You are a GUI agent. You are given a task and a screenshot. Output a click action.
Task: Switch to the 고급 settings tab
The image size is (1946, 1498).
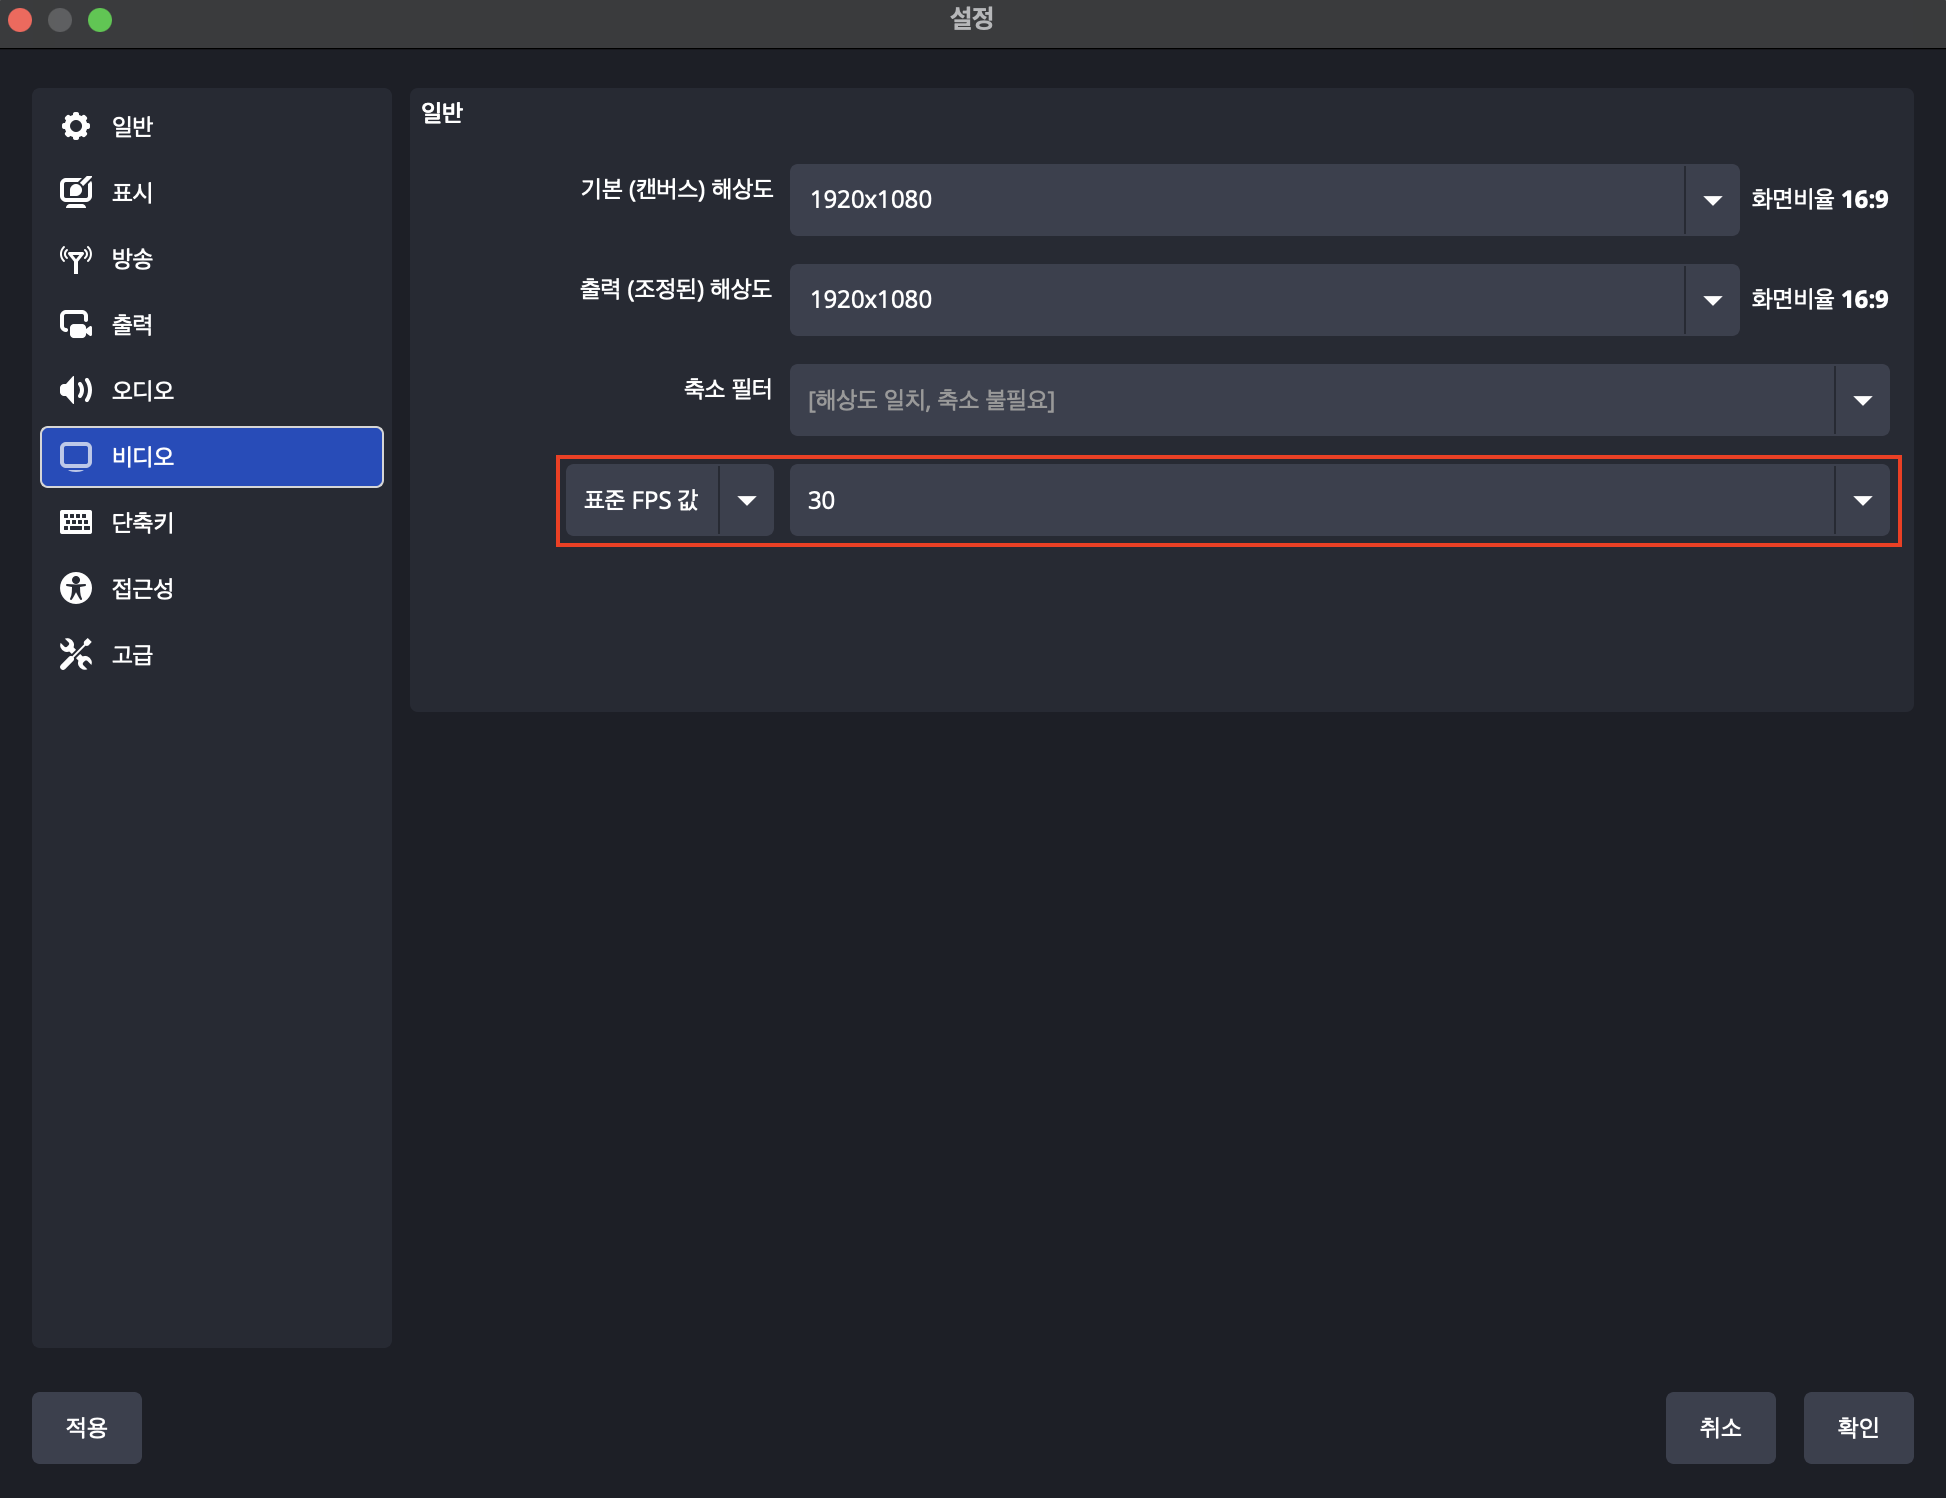click(x=133, y=654)
